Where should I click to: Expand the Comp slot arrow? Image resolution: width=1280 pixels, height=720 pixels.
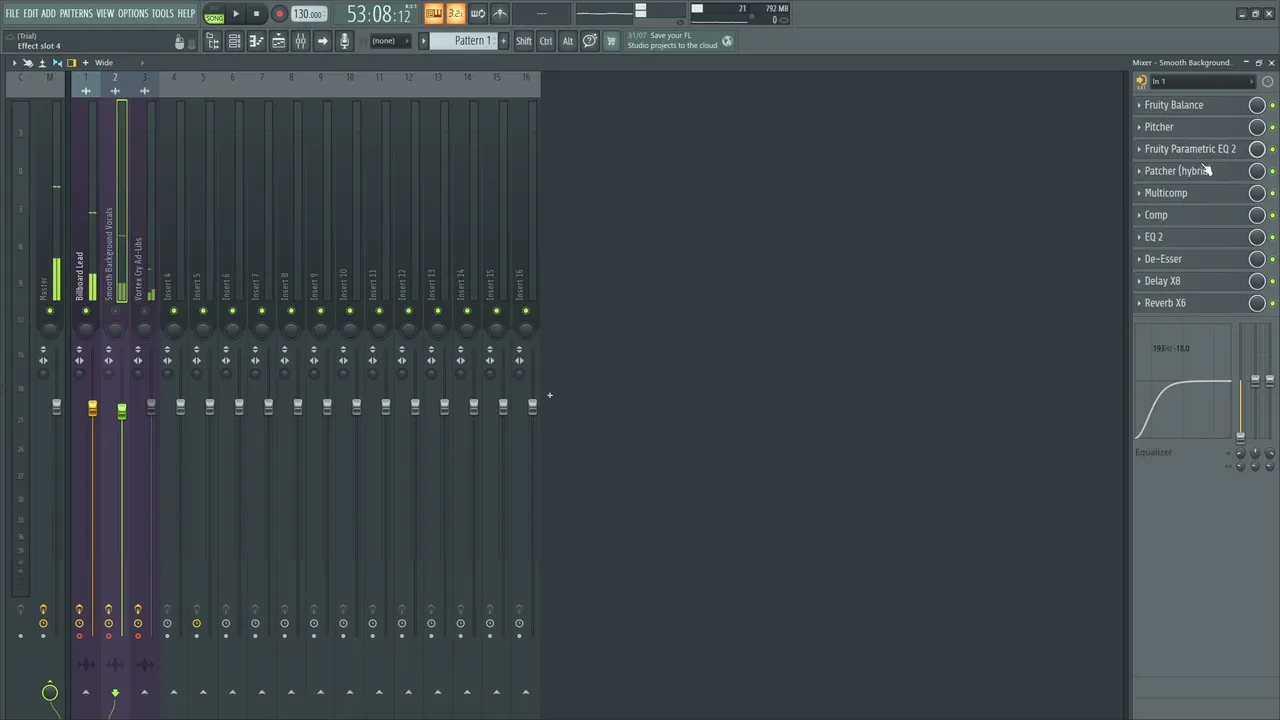1139,215
